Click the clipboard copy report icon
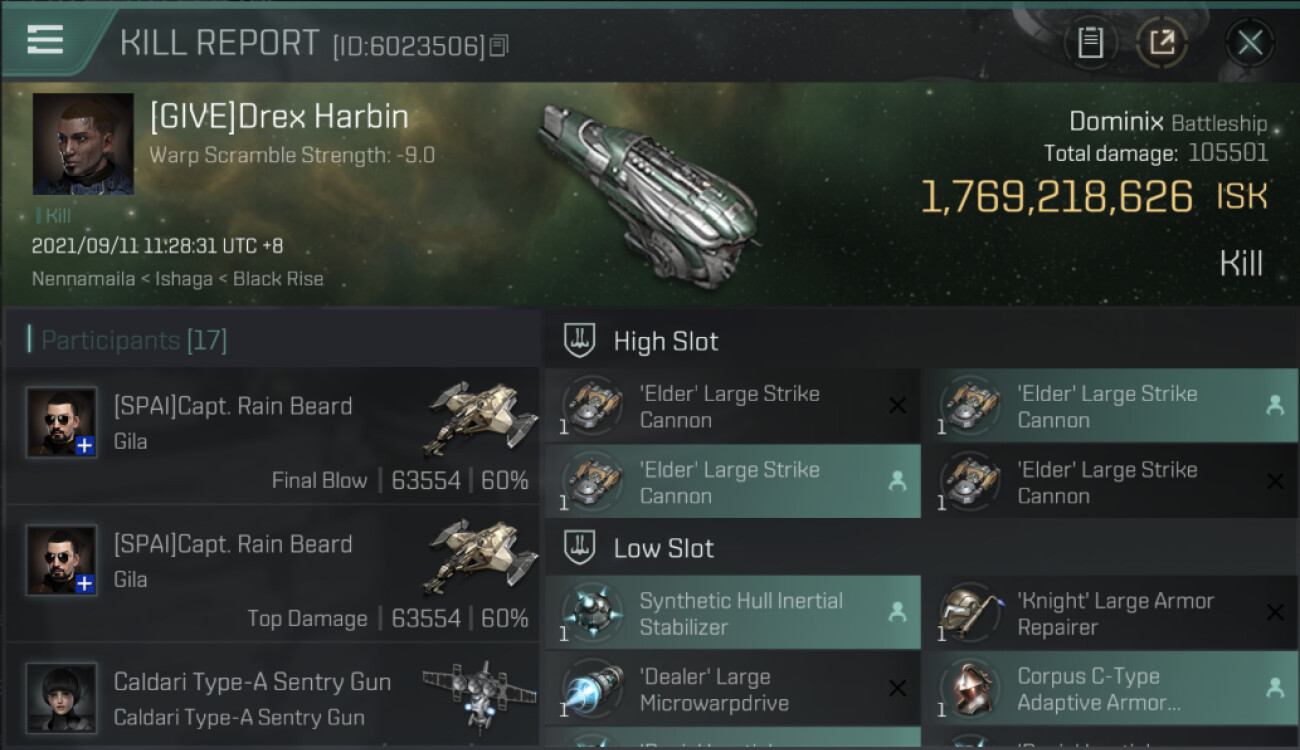Image resolution: width=1300 pixels, height=750 pixels. point(1090,42)
